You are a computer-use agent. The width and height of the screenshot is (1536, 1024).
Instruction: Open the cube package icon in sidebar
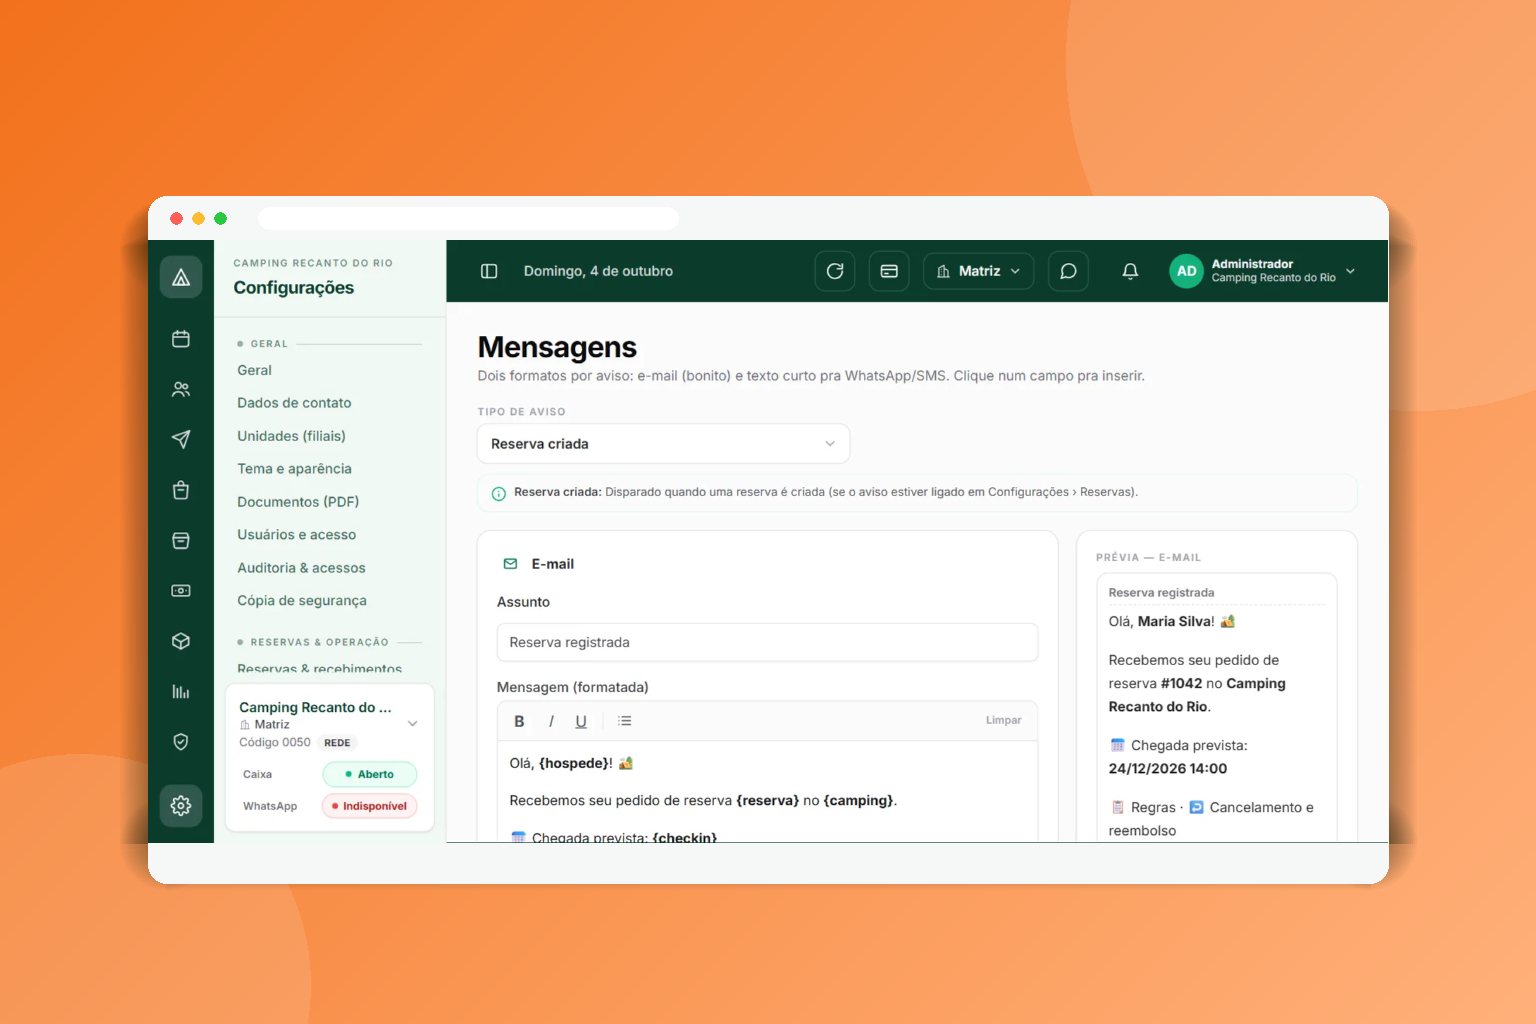181,641
